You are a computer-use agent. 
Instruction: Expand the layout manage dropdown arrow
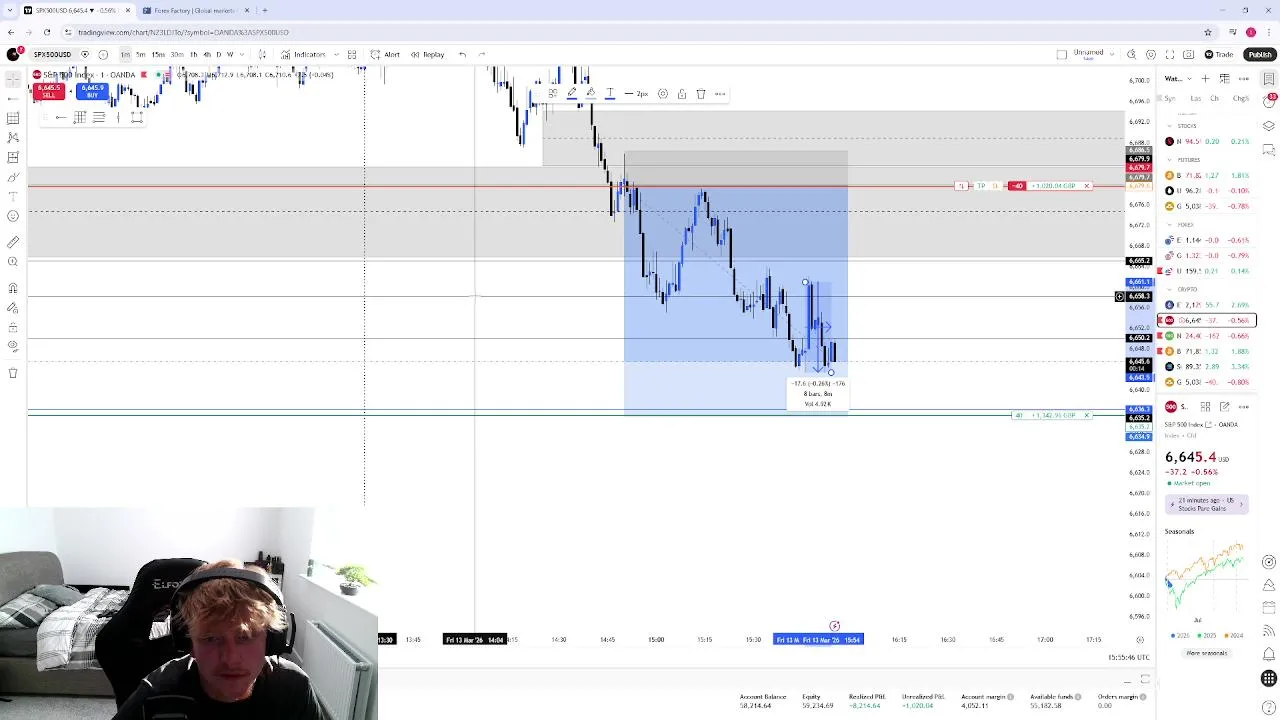[1112, 54]
